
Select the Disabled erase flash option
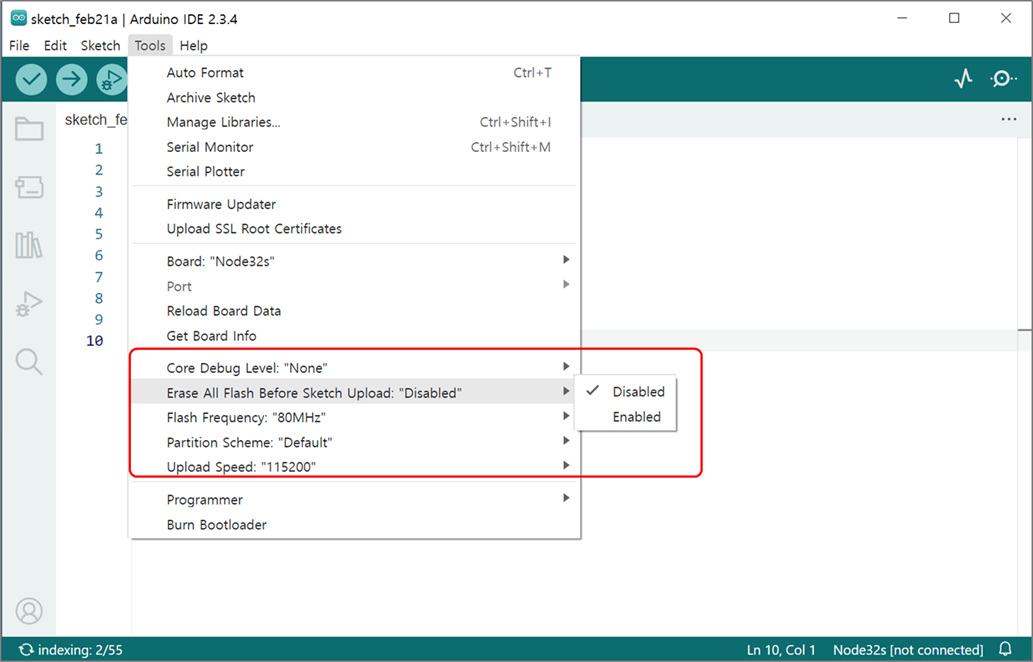point(626,392)
